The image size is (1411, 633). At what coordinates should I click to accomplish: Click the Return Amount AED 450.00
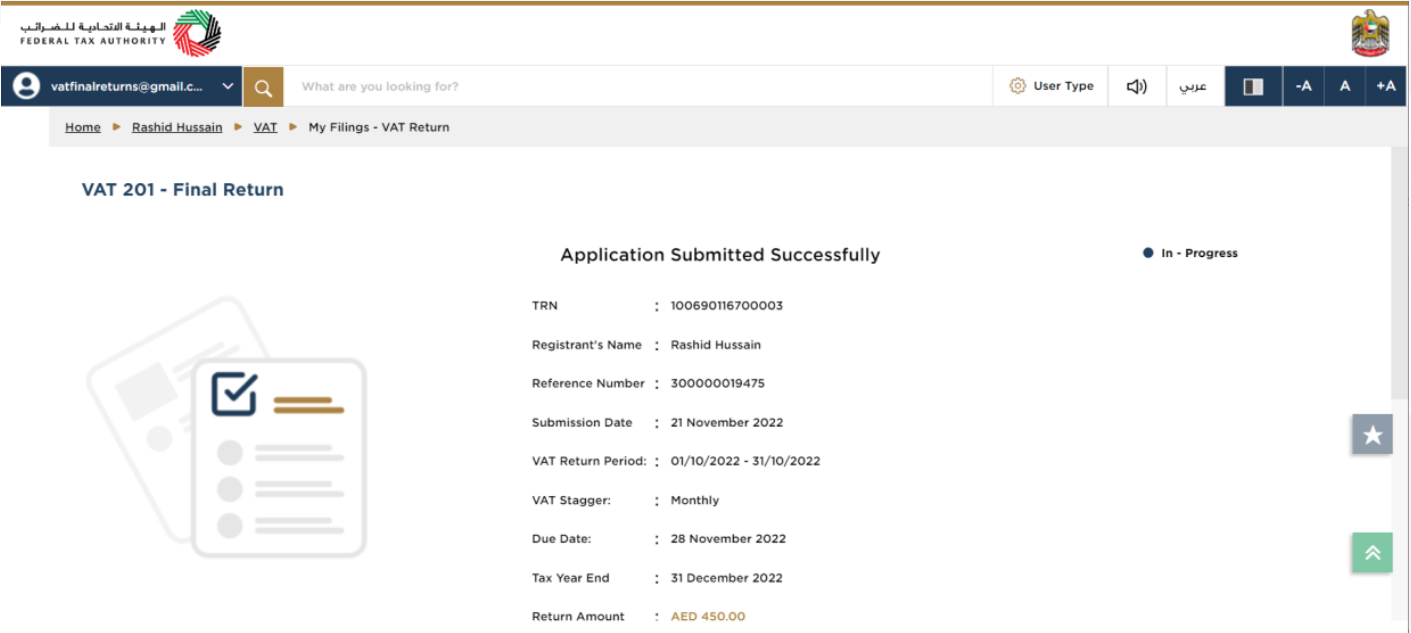(x=708, y=617)
